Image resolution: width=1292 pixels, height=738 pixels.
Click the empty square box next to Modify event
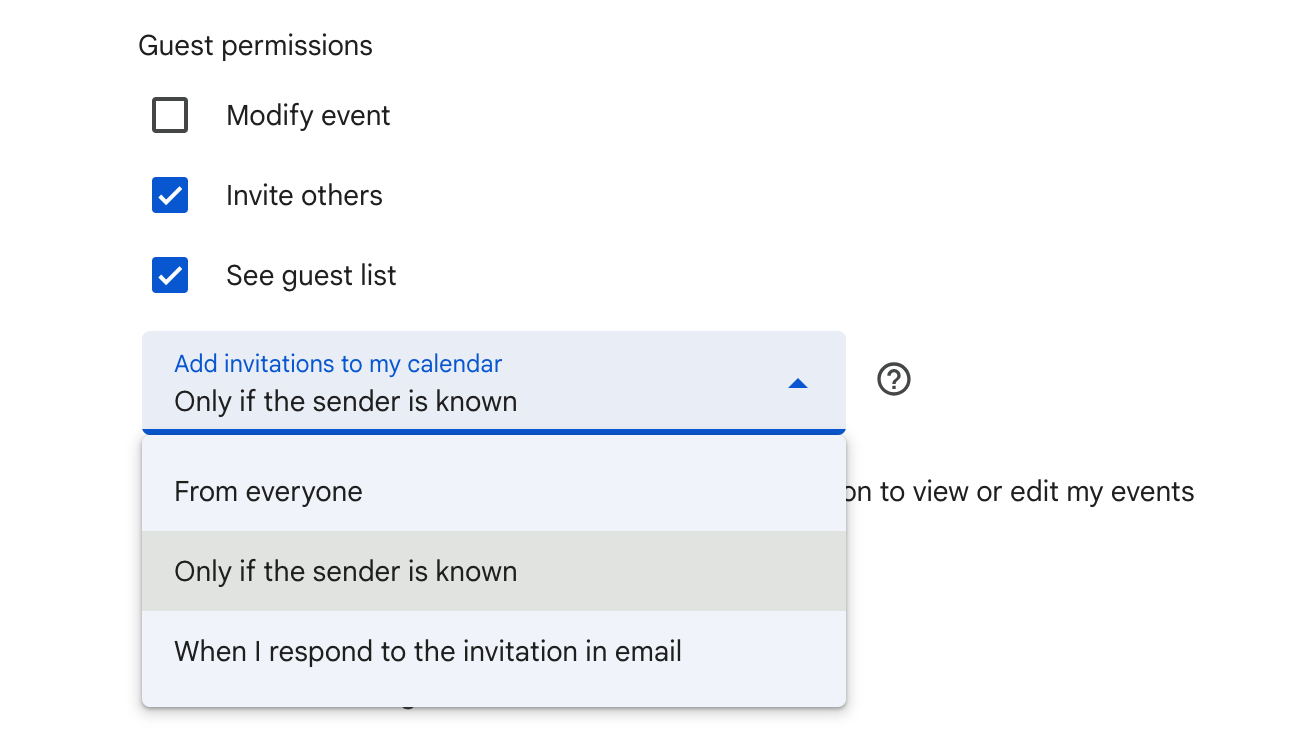click(x=170, y=115)
